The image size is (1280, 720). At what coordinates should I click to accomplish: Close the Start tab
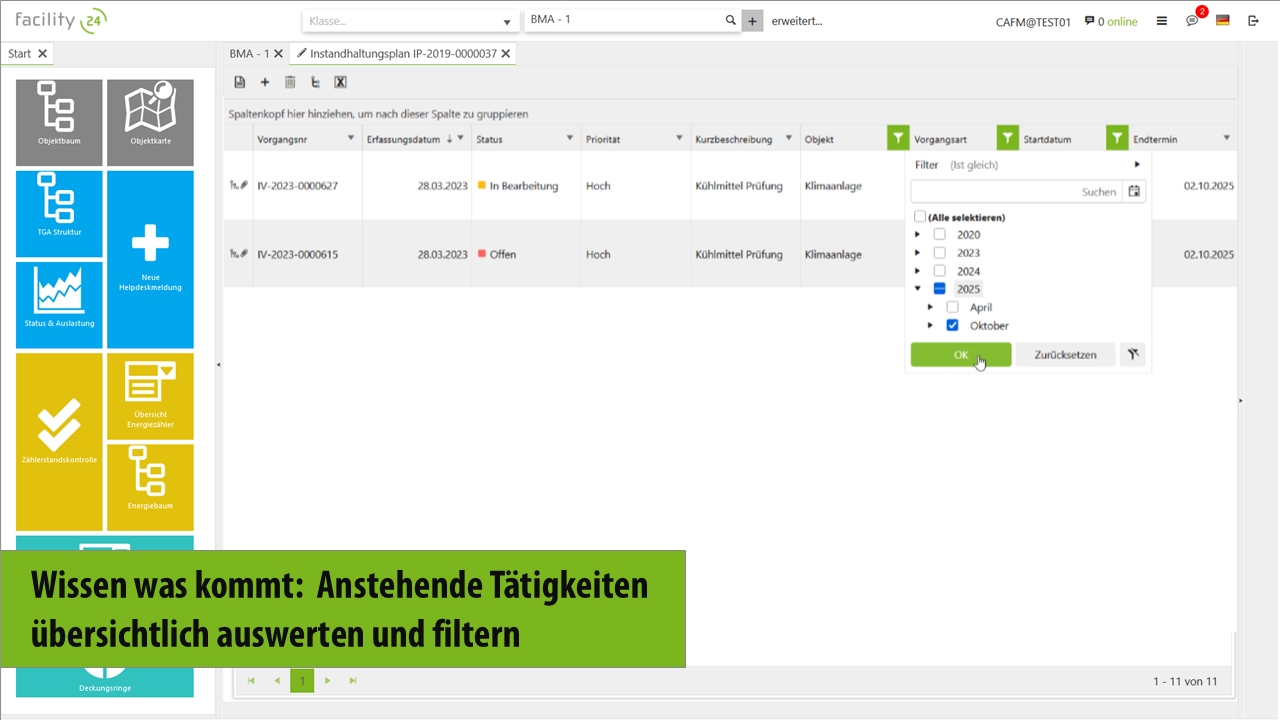click(x=43, y=54)
